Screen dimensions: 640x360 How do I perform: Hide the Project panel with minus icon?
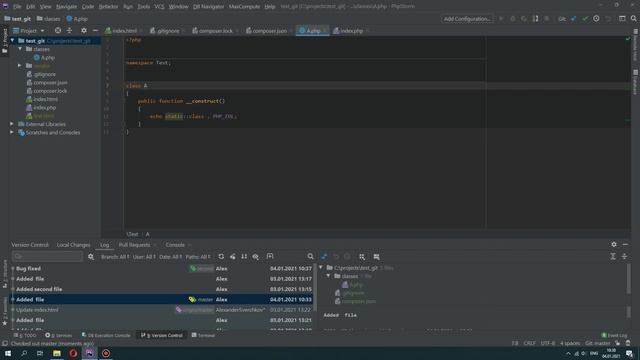(95, 31)
